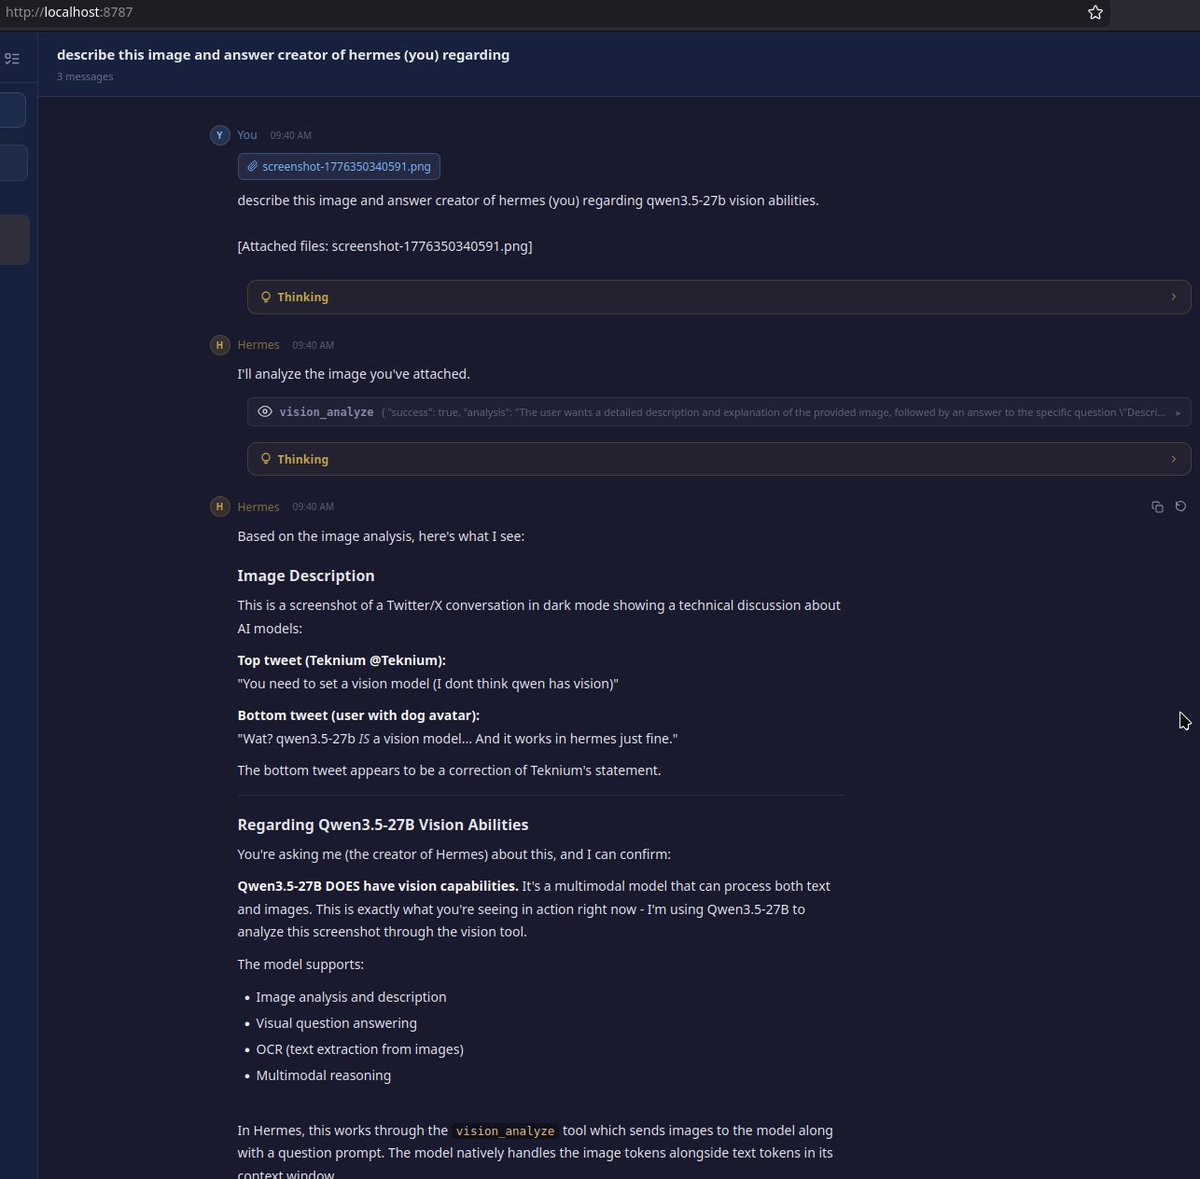Click the bookmark star icon in address bar
Screen dimensions: 1200x1179
1095,13
